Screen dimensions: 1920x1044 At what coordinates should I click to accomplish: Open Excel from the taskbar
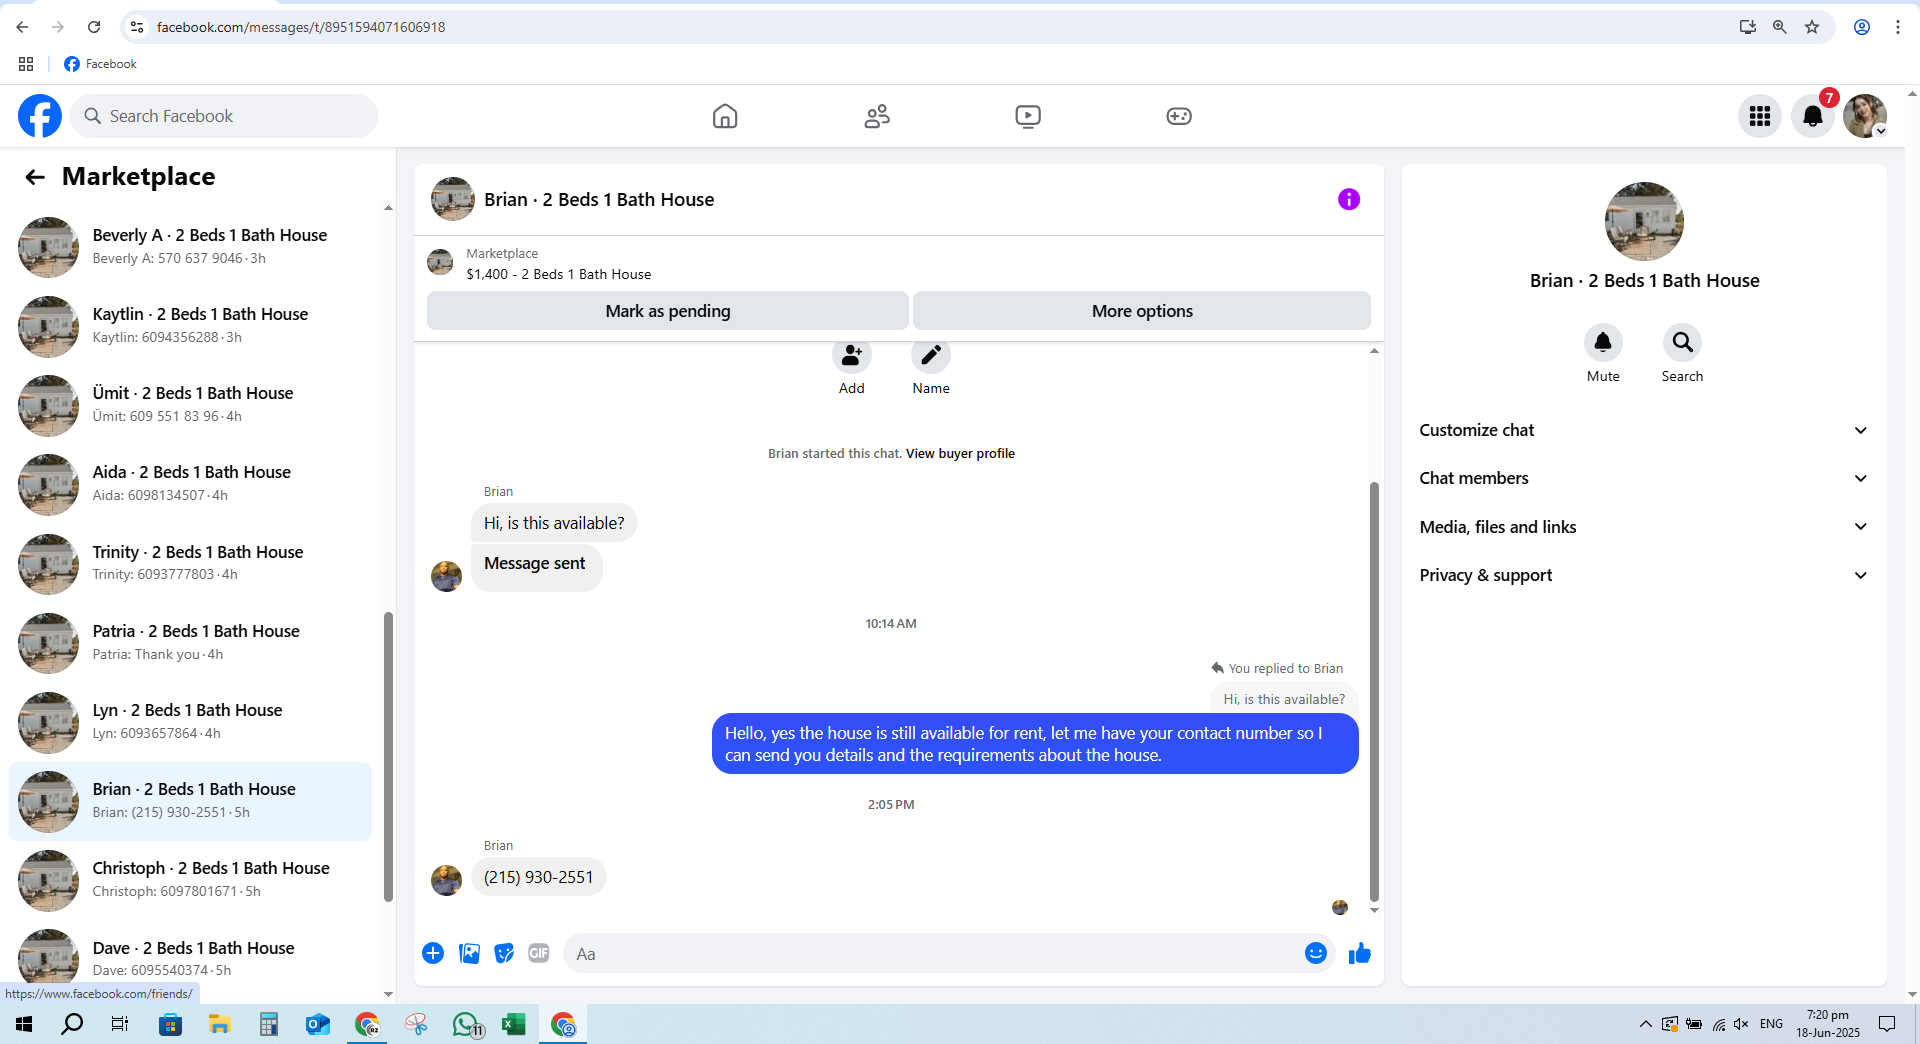pyautogui.click(x=513, y=1024)
